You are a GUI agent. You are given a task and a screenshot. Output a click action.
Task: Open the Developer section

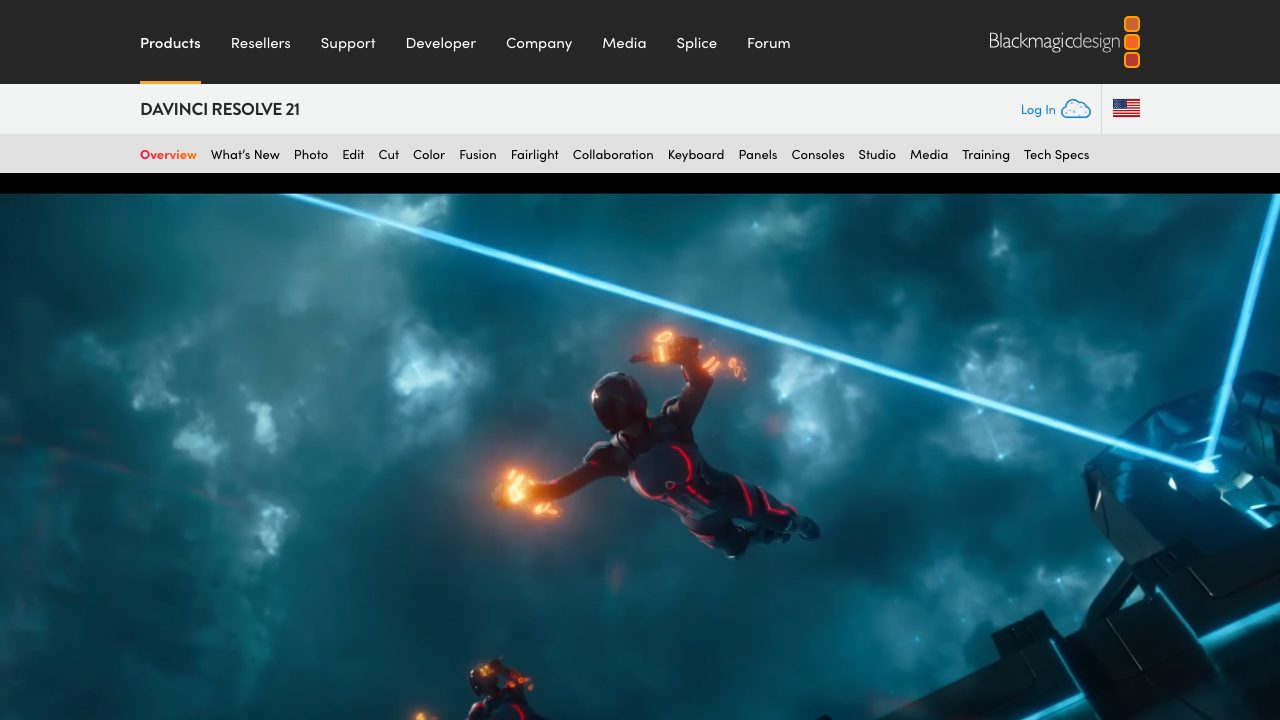pos(441,43)
